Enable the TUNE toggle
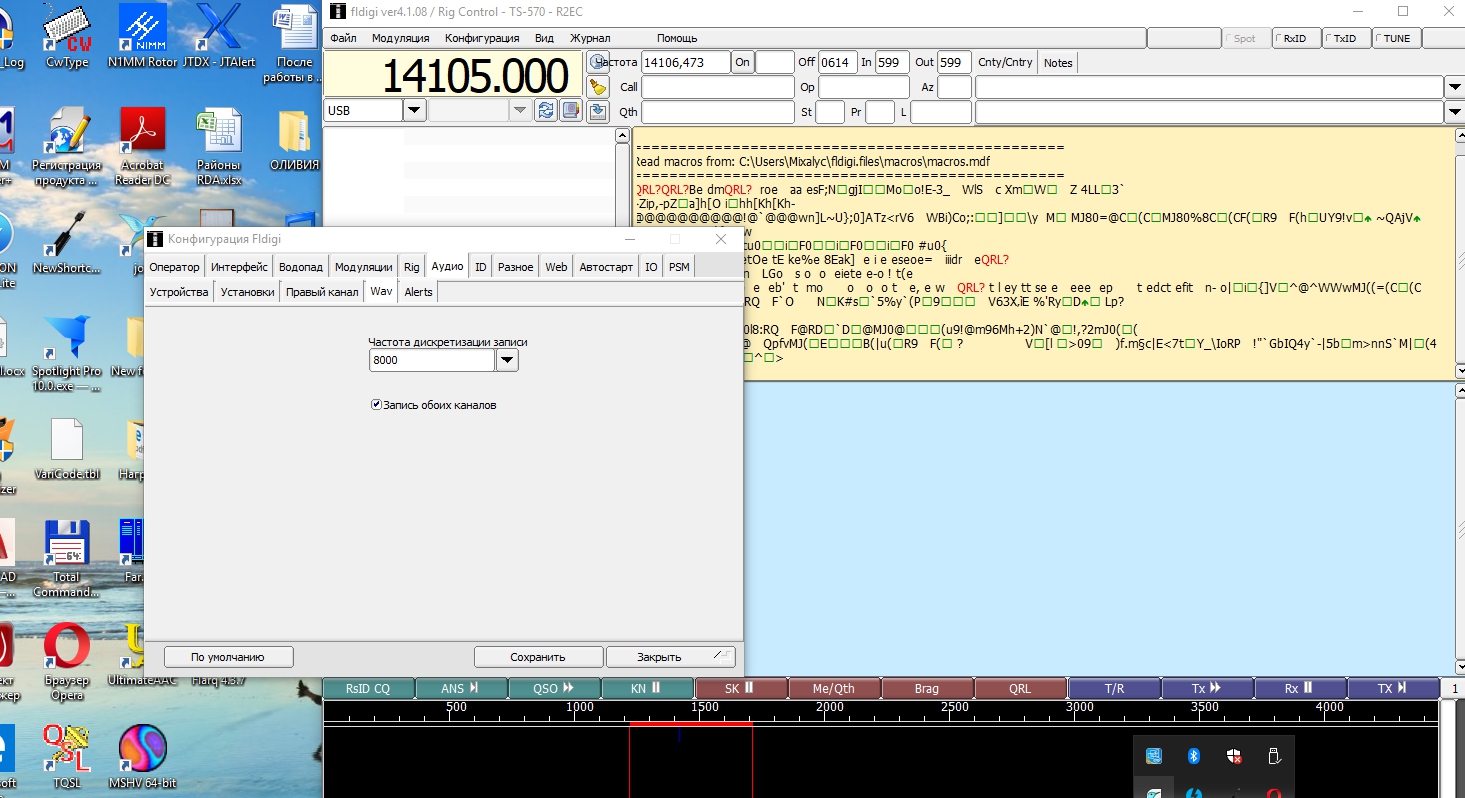 pos(1395,39)
